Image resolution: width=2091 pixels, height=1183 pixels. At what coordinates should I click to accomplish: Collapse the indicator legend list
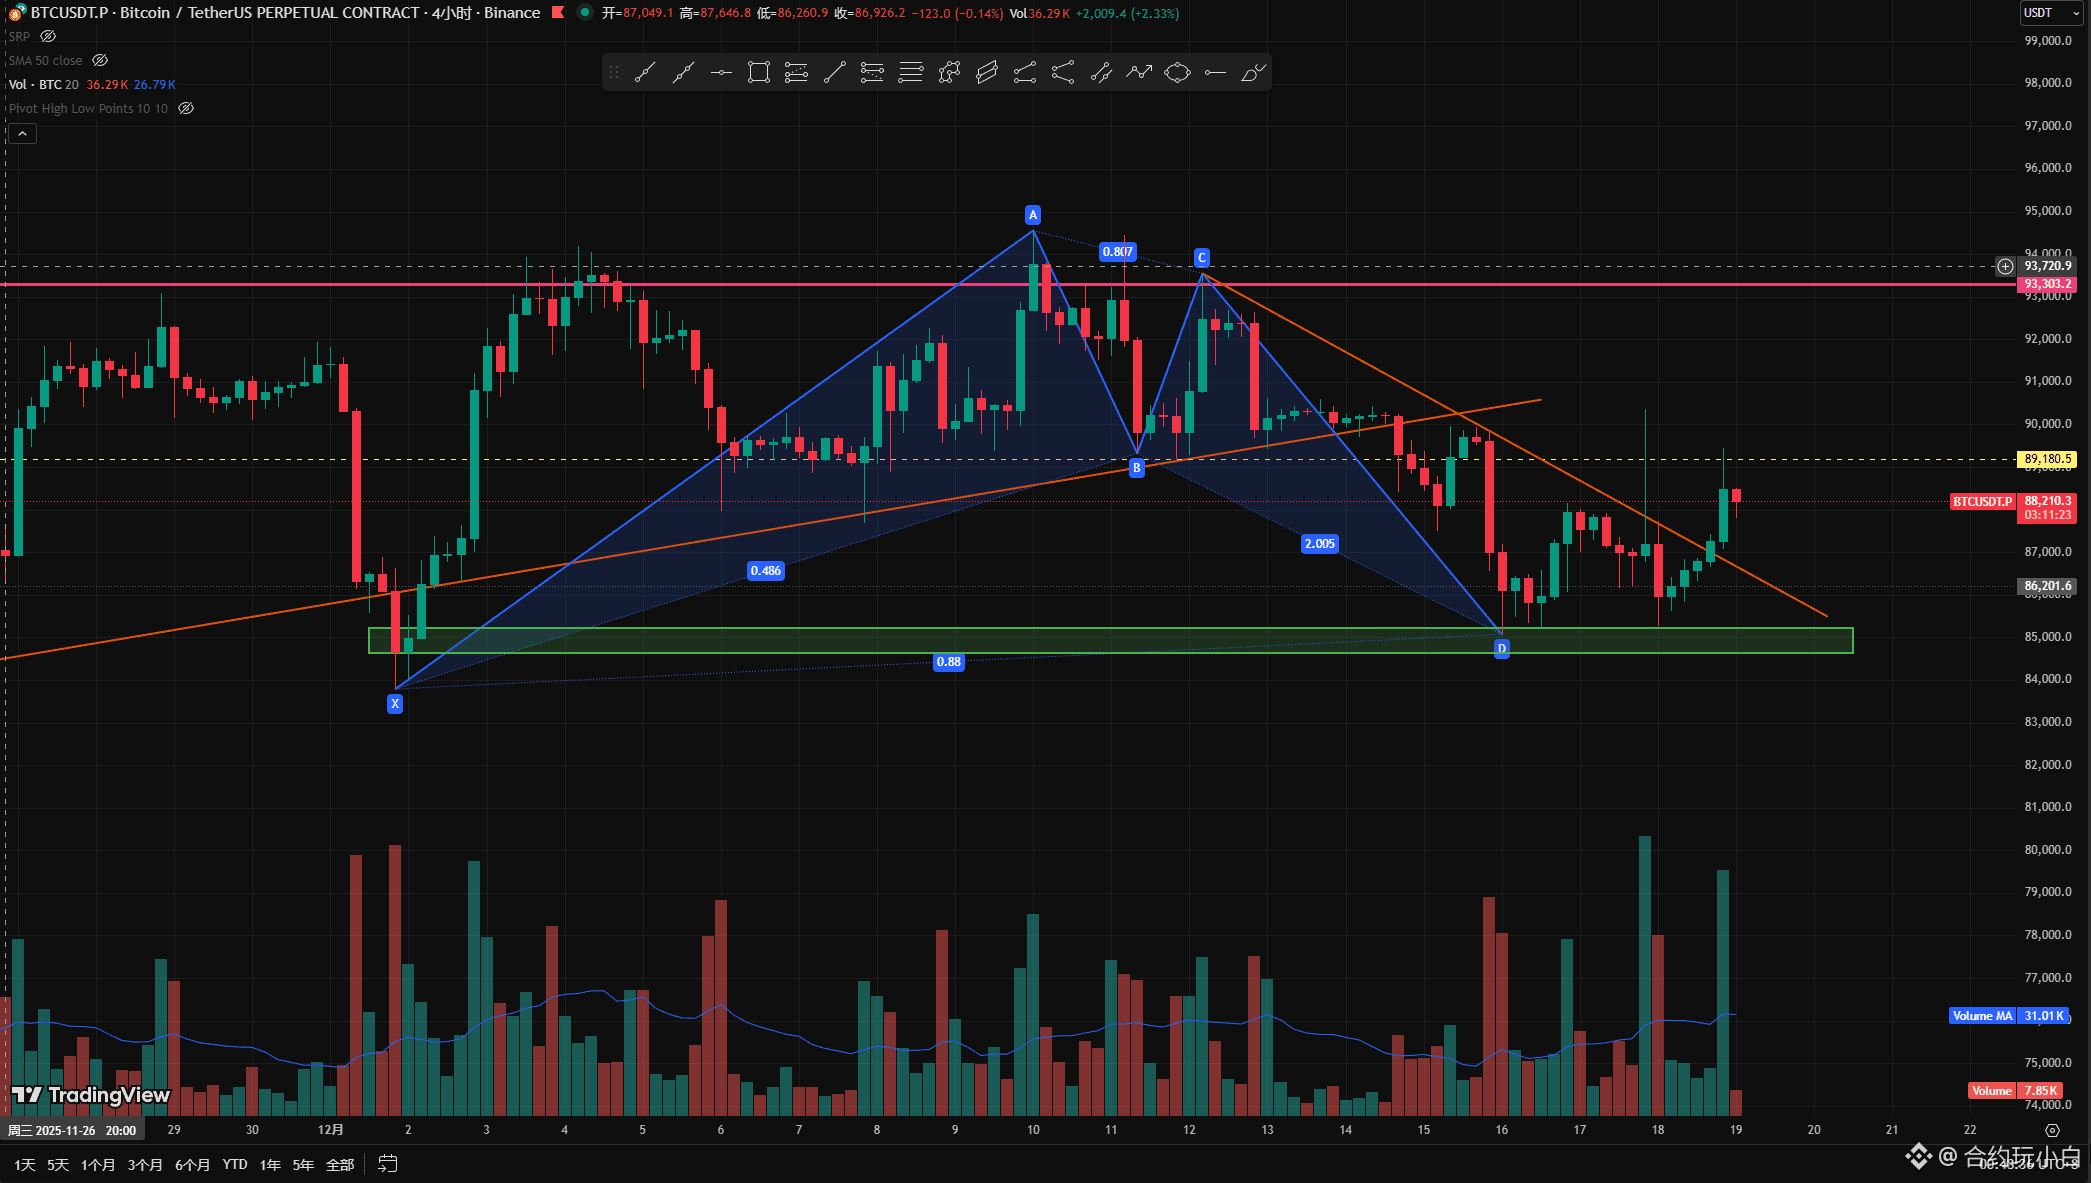coord(22,133)
